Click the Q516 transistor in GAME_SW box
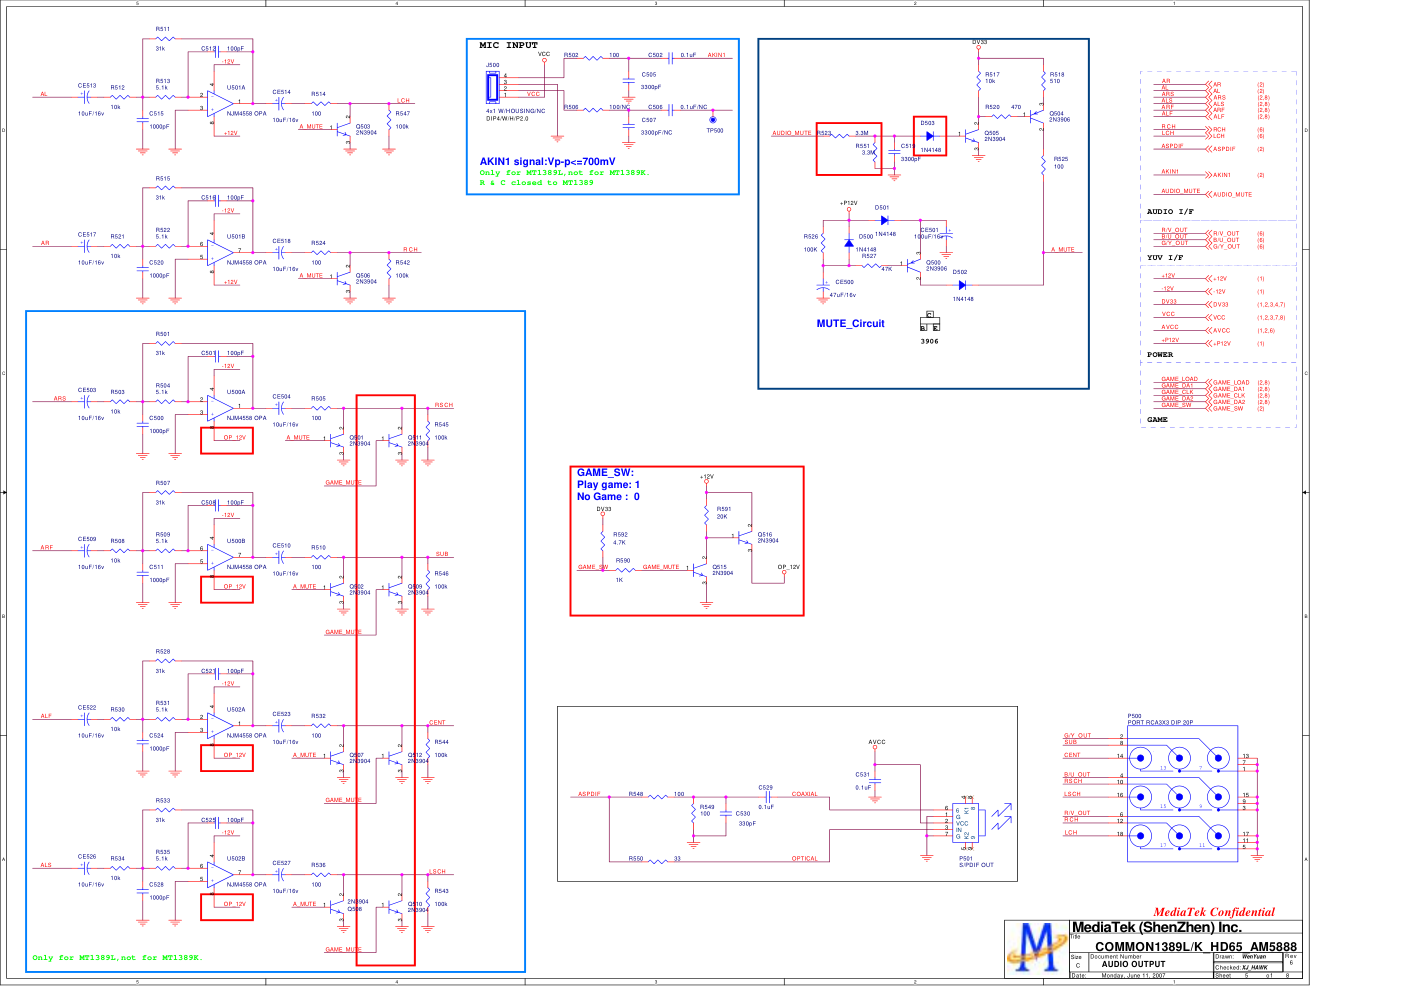Image resolution: width=1404 pixels, height=992 pixels. tap(748, 539)
